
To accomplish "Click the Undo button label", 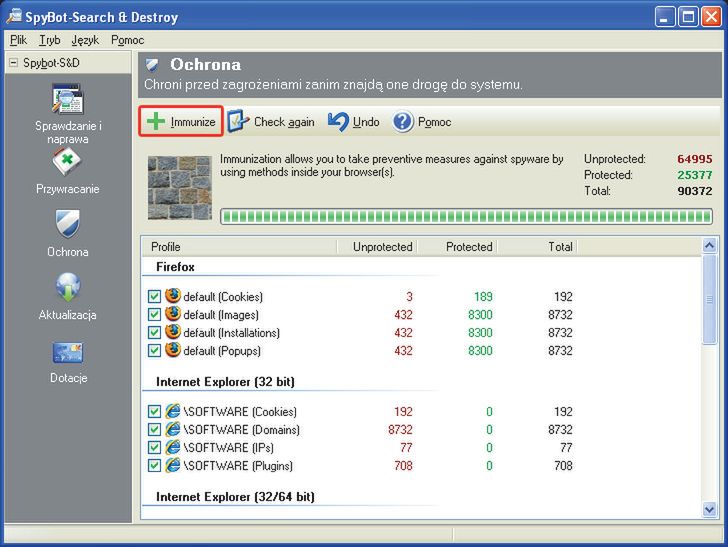I will [x=366, y=122].
